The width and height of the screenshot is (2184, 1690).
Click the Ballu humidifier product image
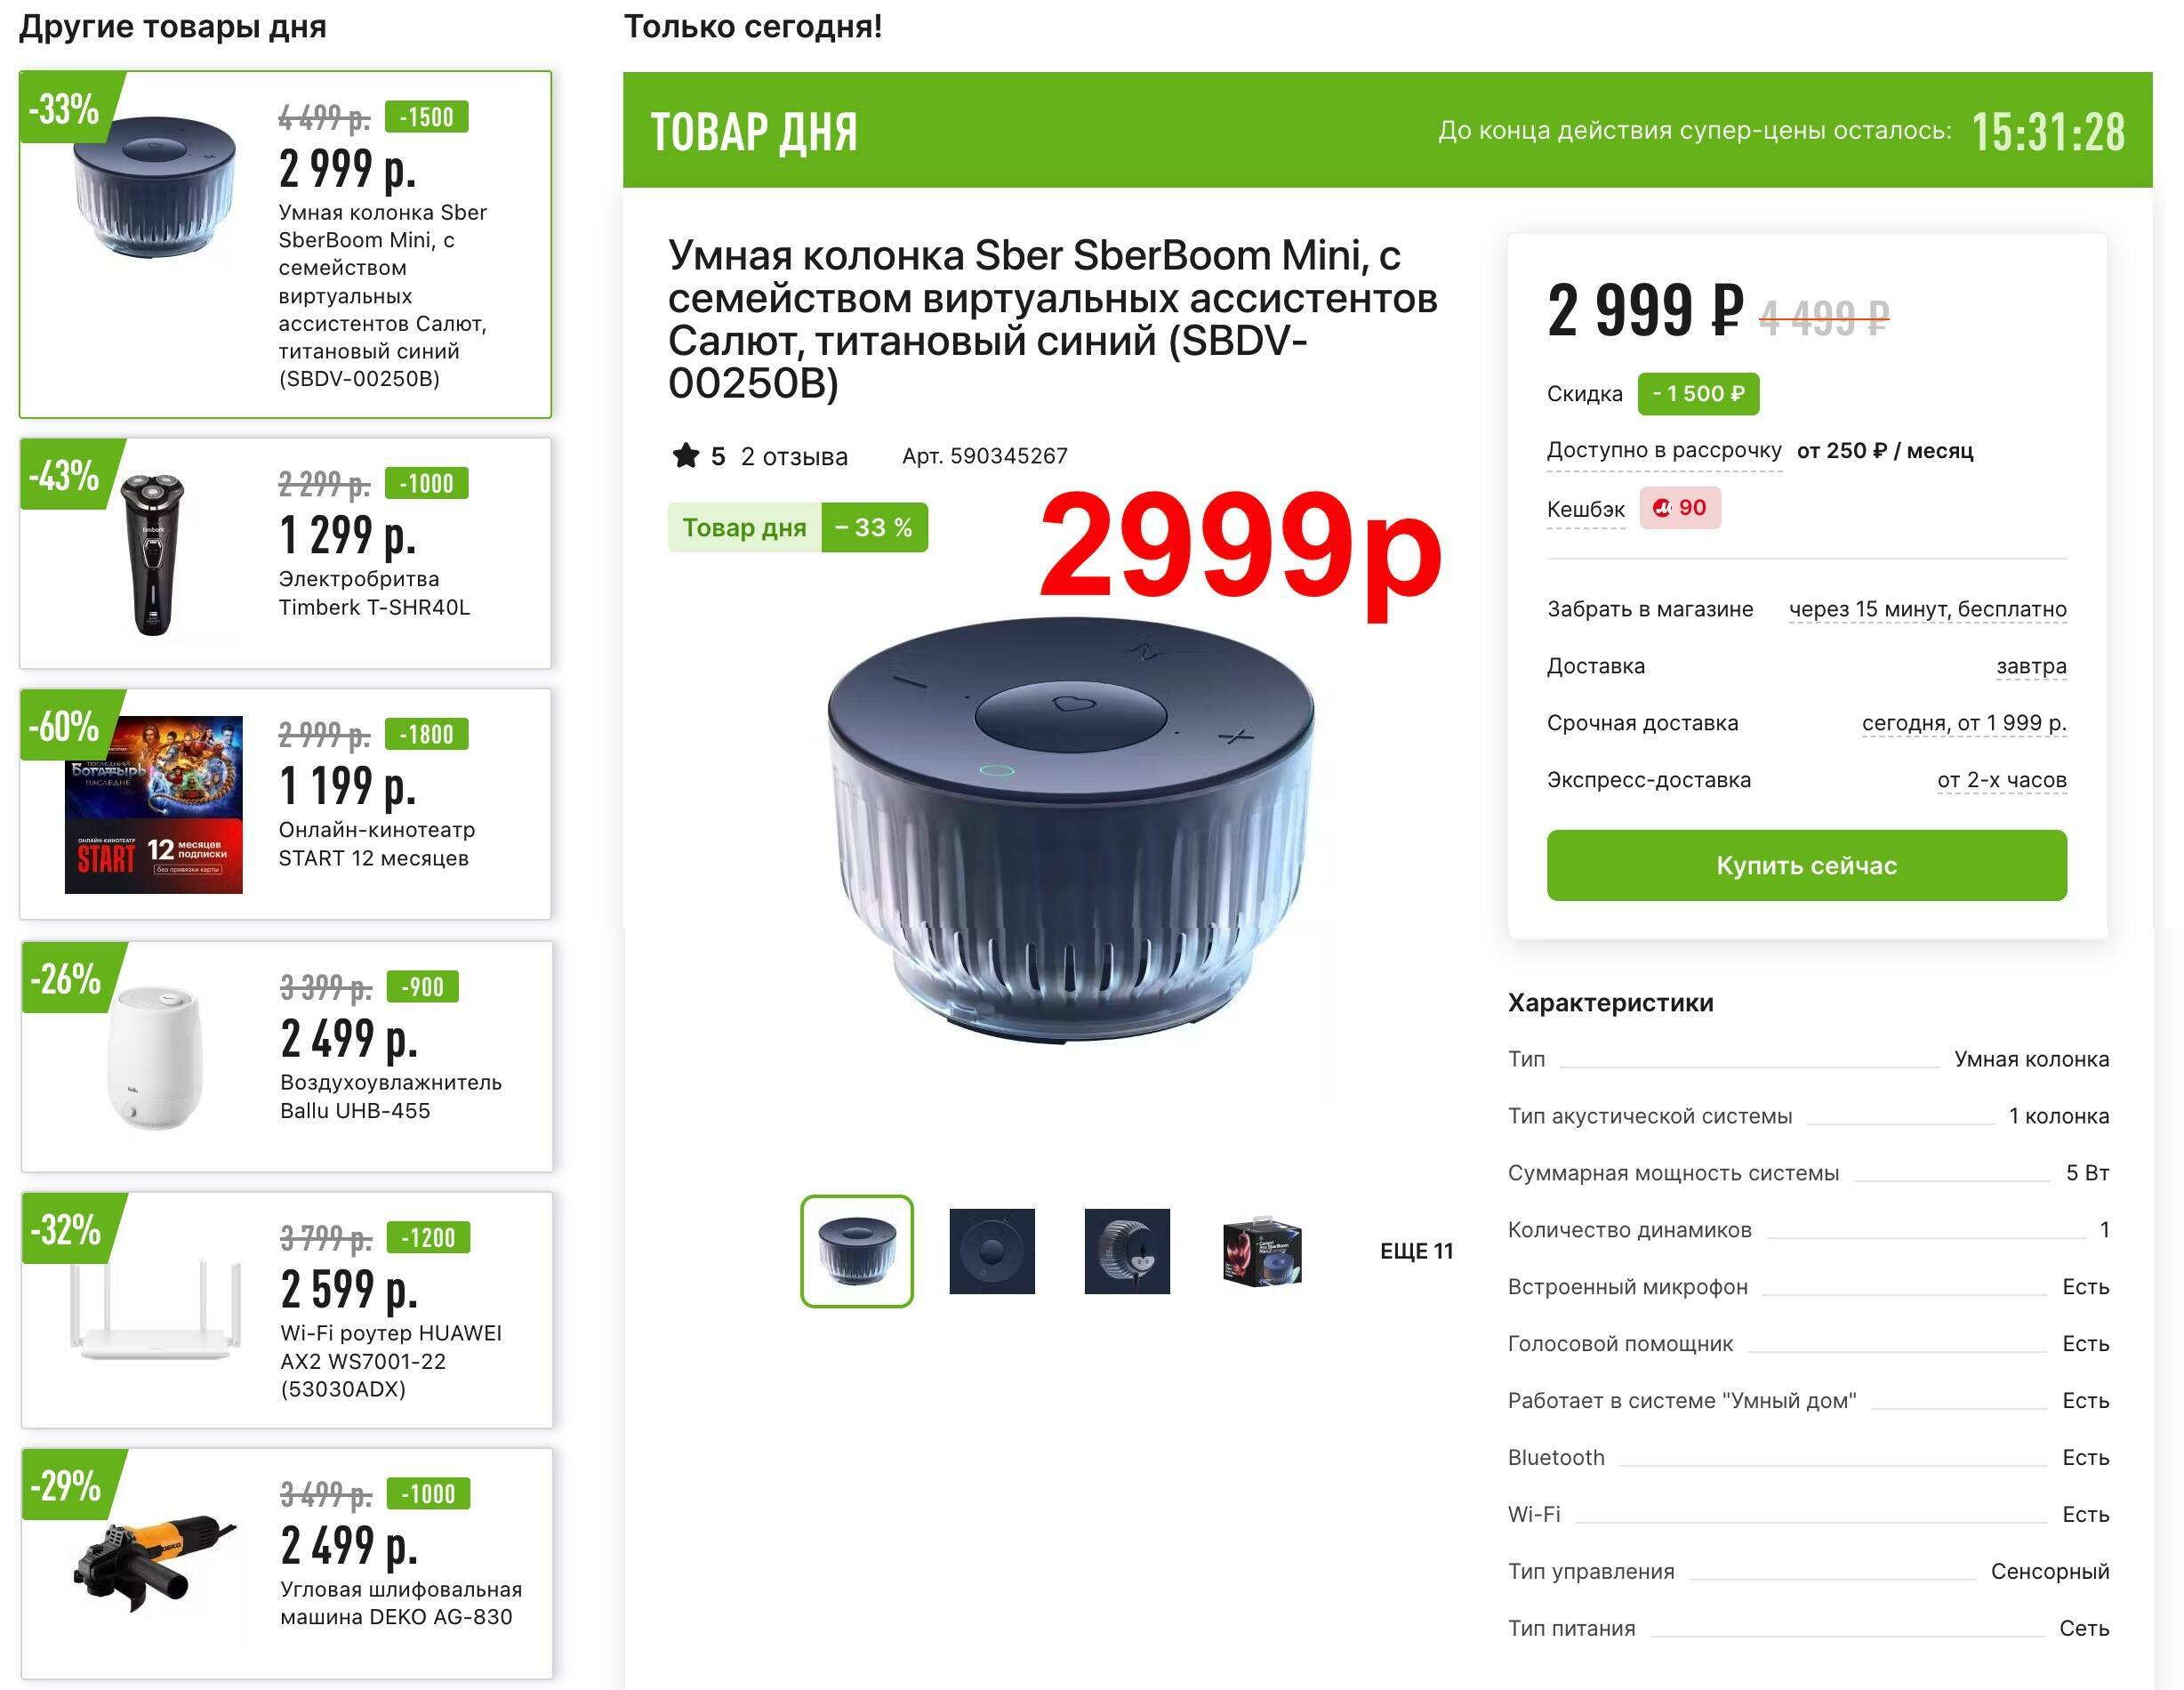coord(155,1058)
